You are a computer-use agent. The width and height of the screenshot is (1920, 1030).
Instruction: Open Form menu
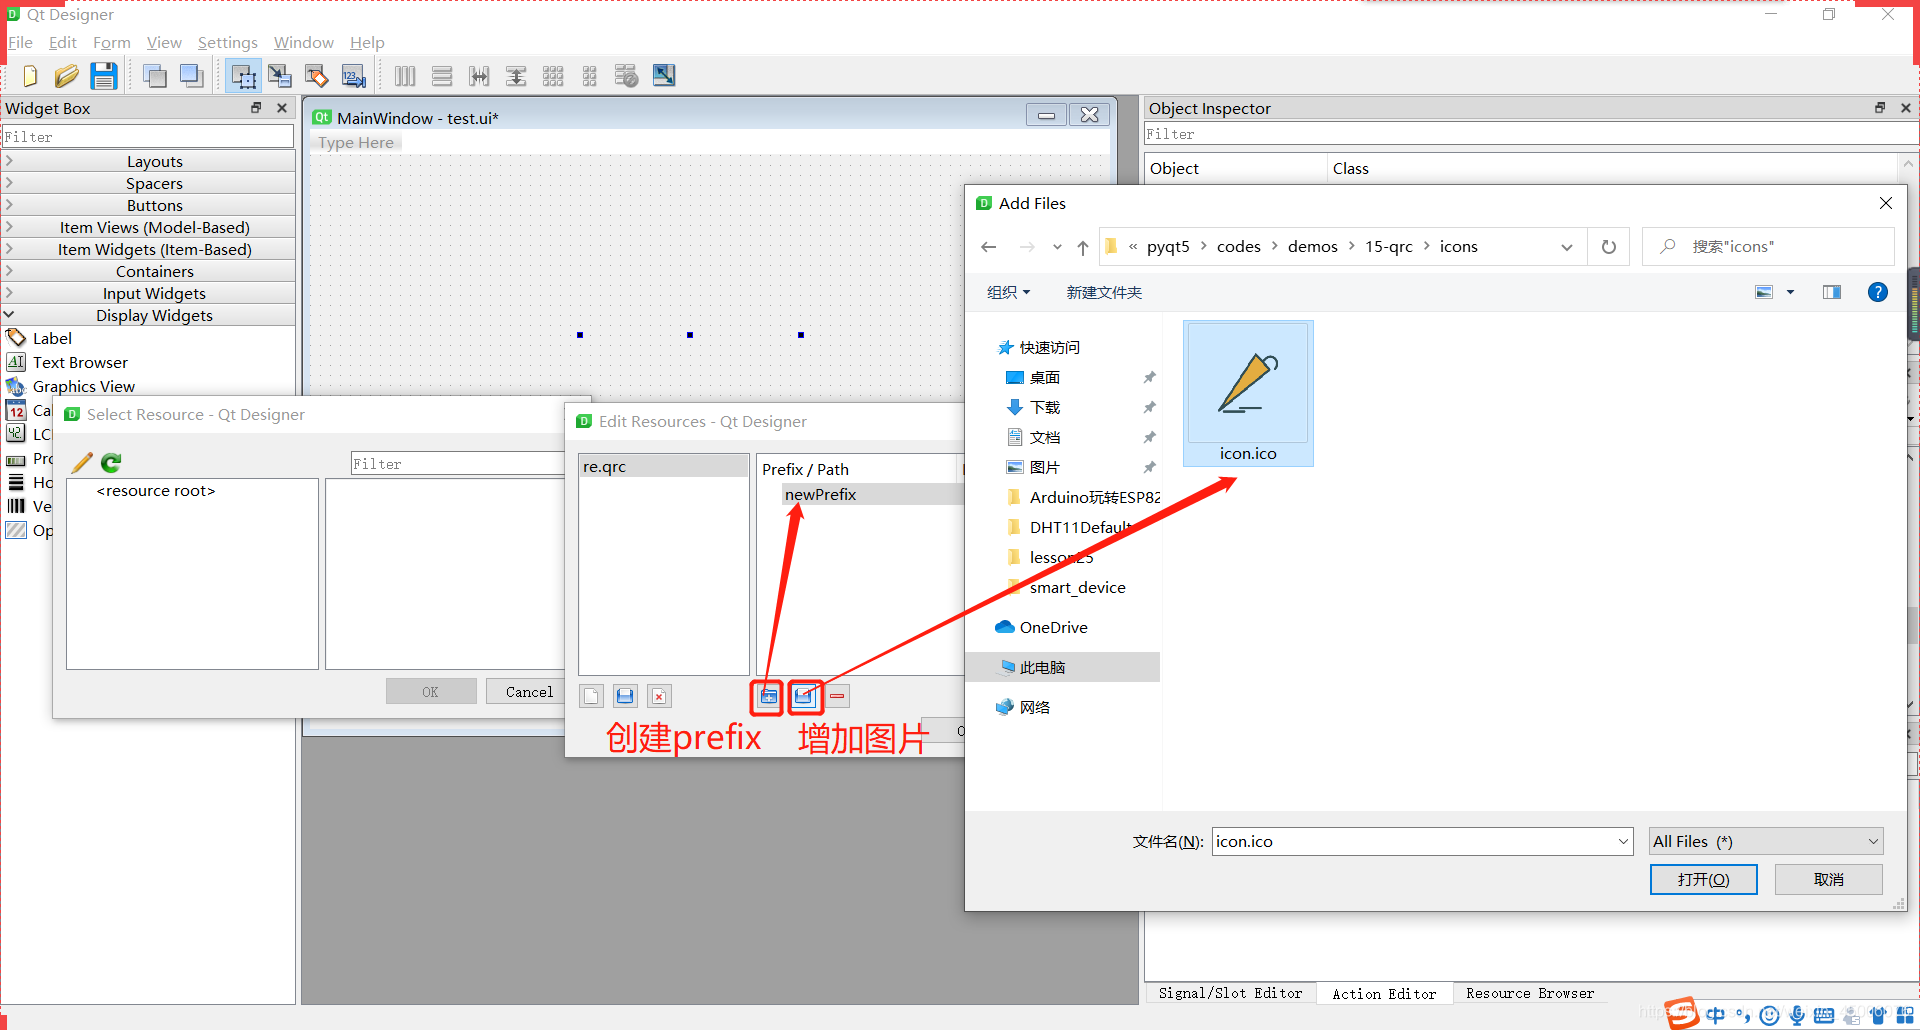(111, 42)
